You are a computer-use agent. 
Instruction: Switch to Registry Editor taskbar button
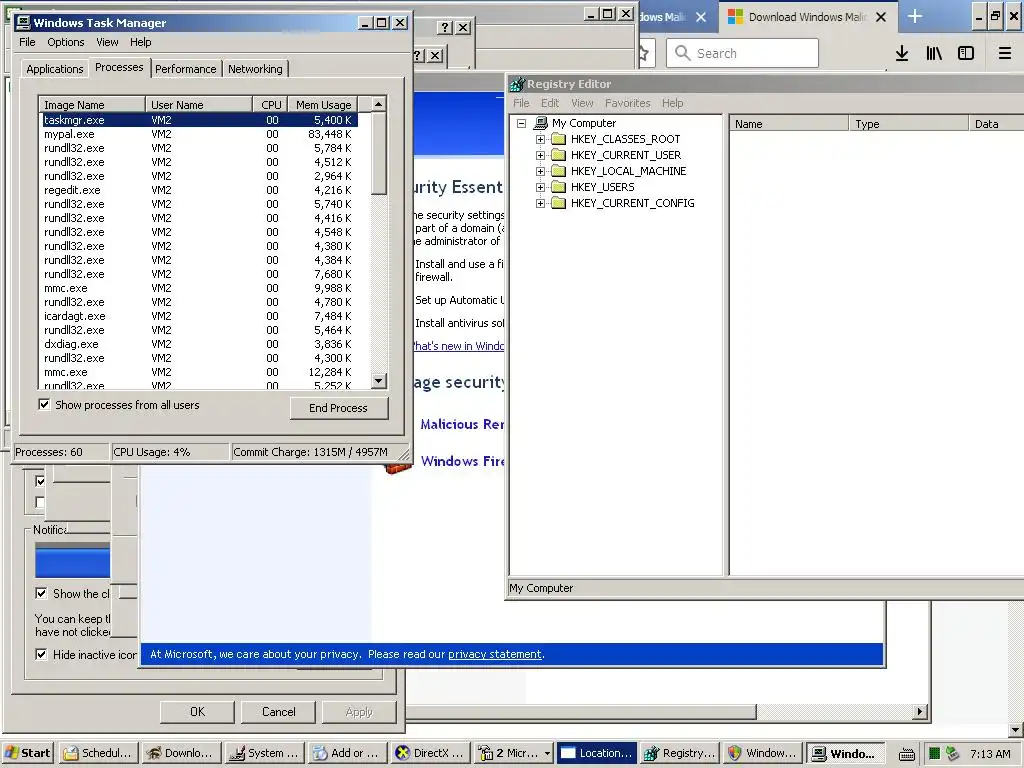(680, 753)
